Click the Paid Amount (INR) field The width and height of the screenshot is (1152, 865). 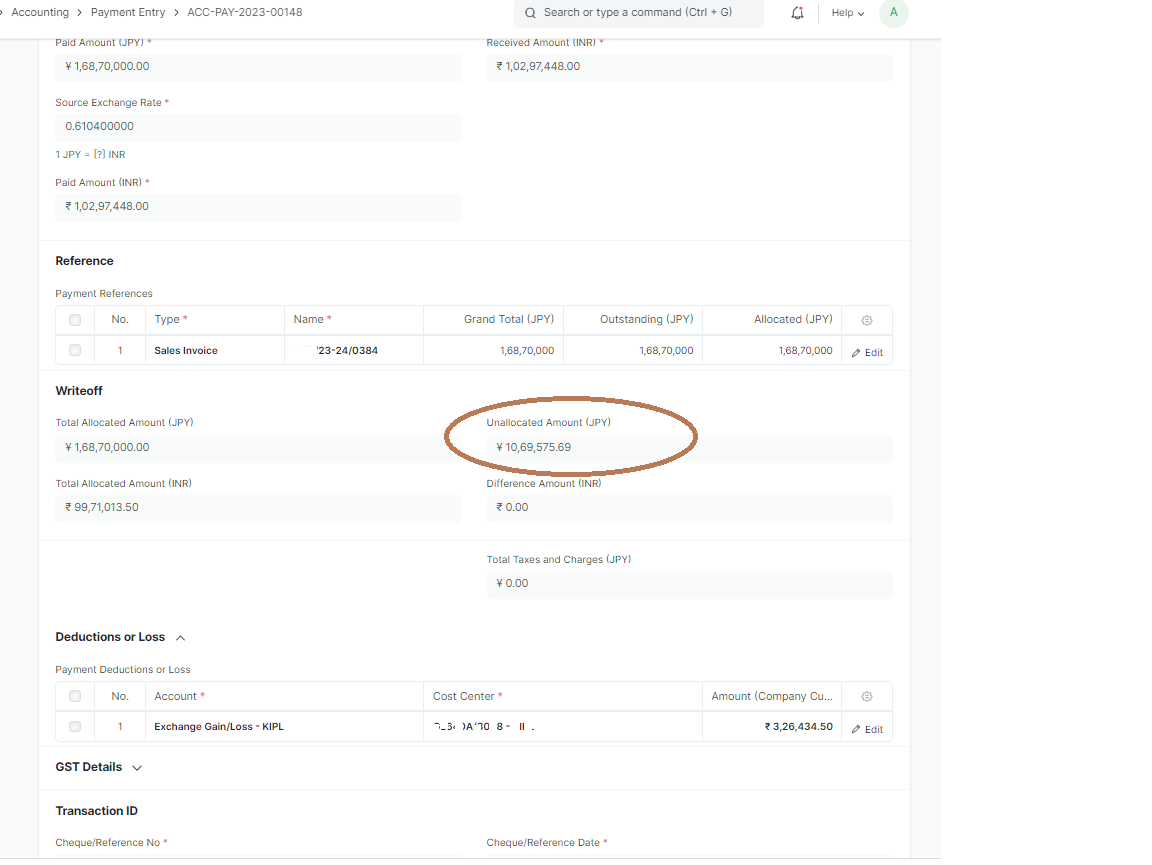click(258, 207)
